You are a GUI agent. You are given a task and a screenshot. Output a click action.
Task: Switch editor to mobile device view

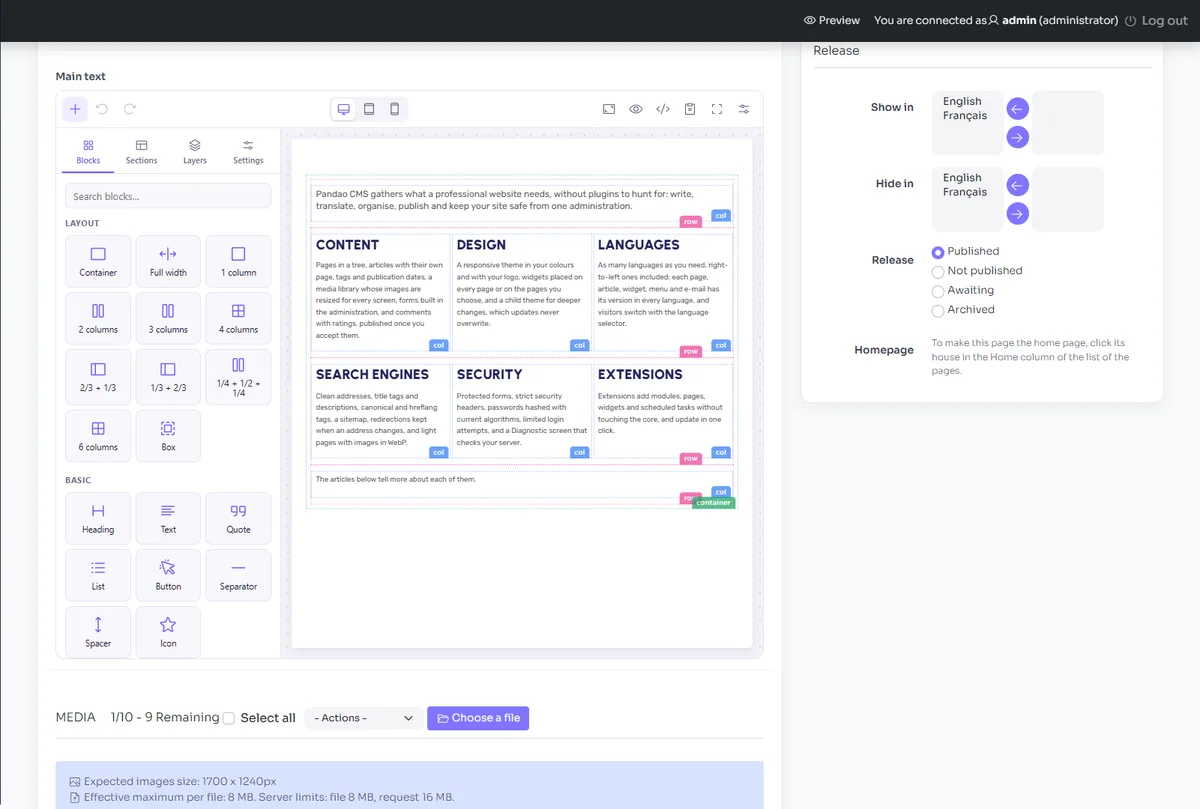395,109
